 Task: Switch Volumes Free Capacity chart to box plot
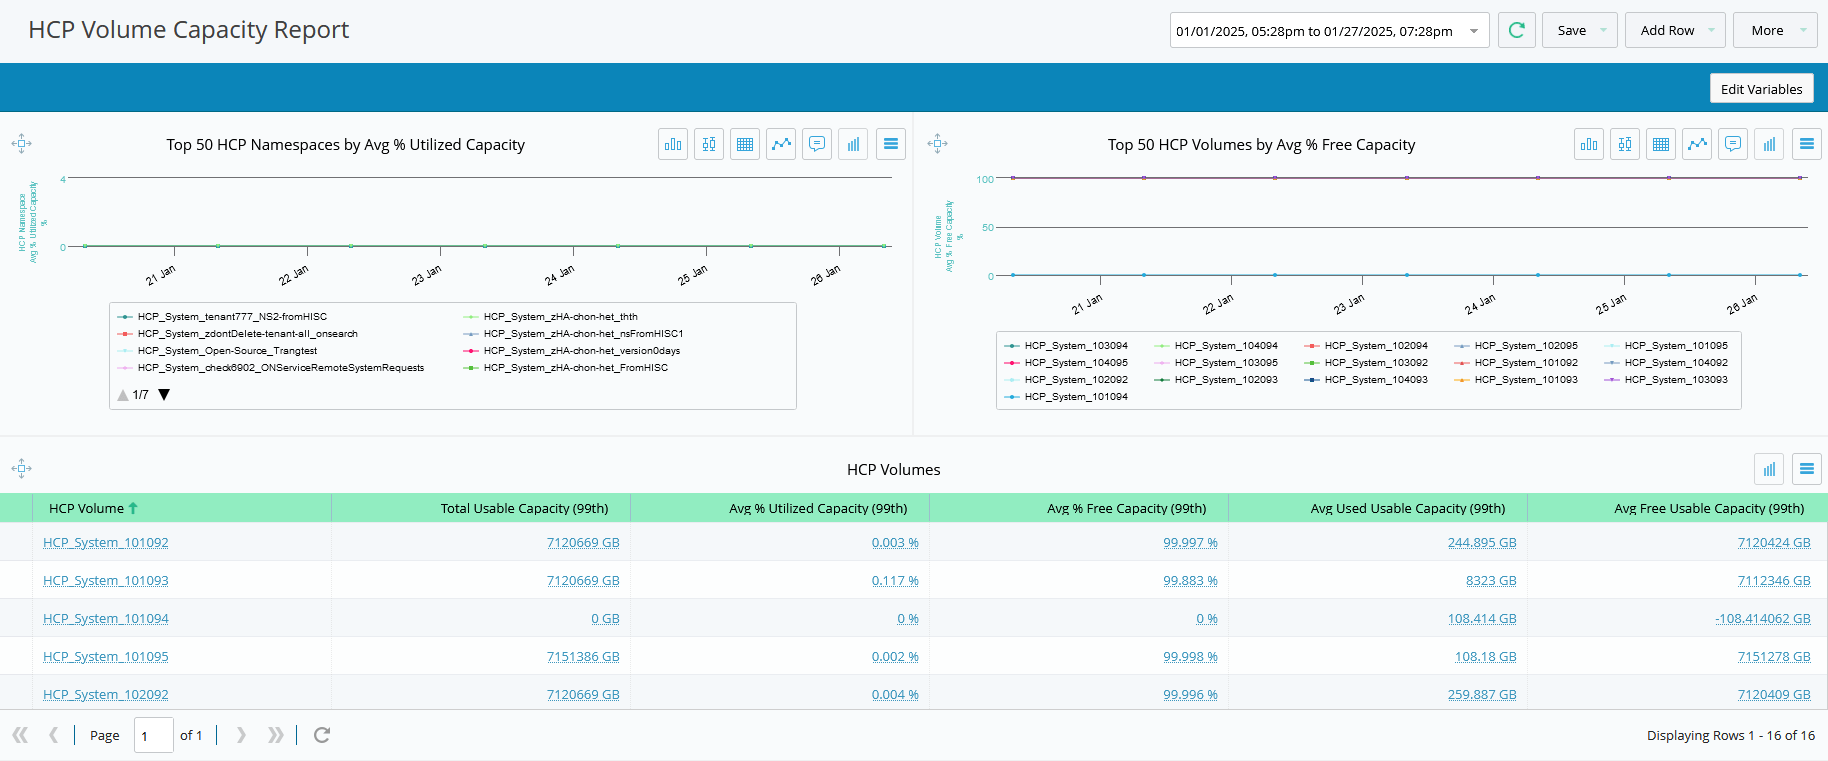[x=1625, y=144]
